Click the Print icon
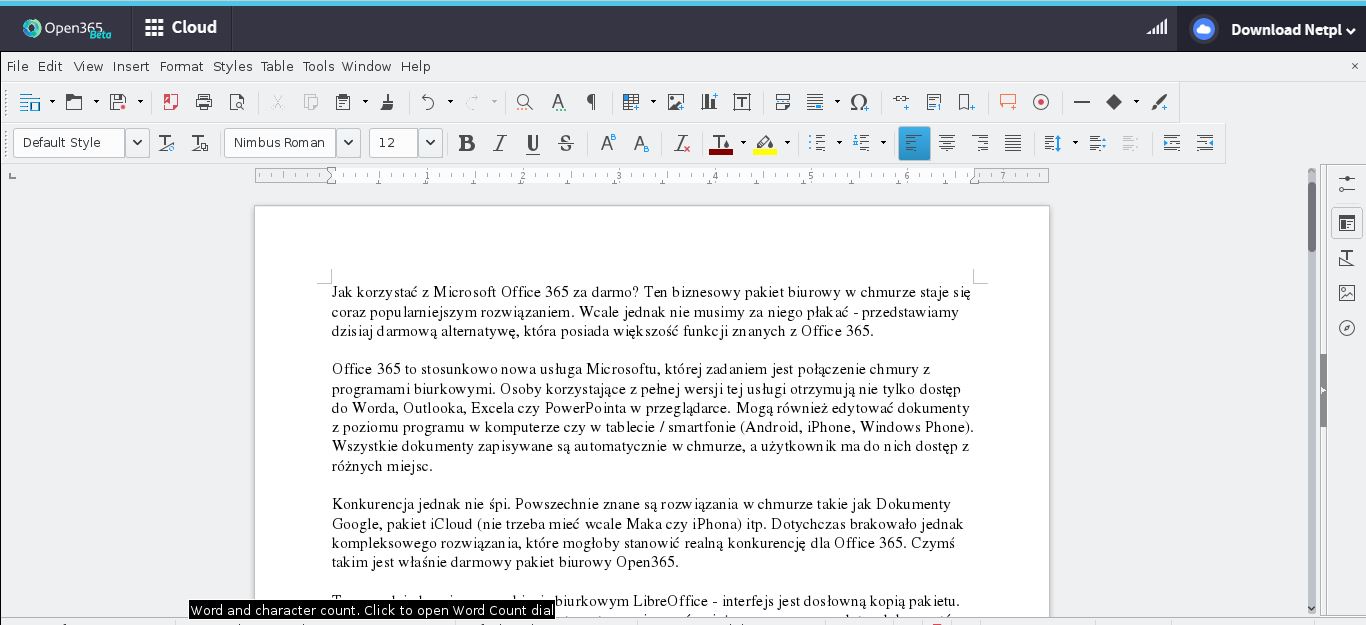Viewport: 1366px width, 625px height. pyautogui.click(x=204, y=102)
